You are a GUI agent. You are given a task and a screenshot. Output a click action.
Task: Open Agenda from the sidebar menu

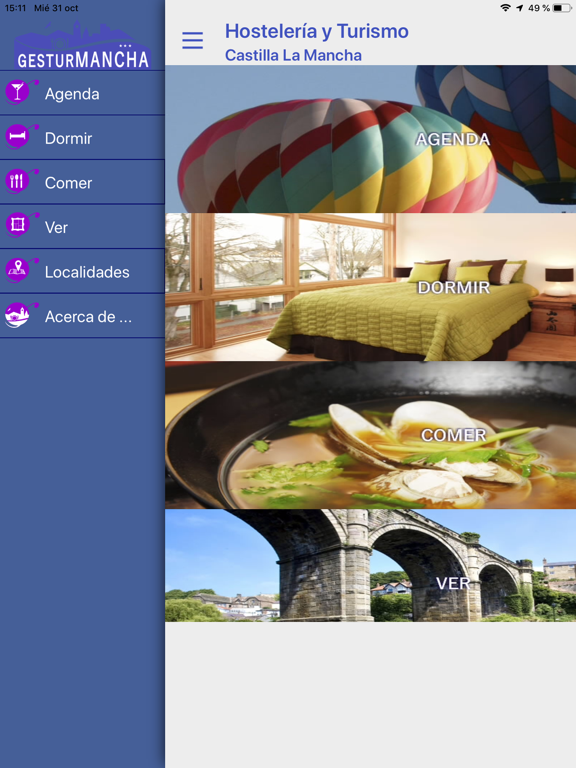pyautogui.click(x=82, y=93)
